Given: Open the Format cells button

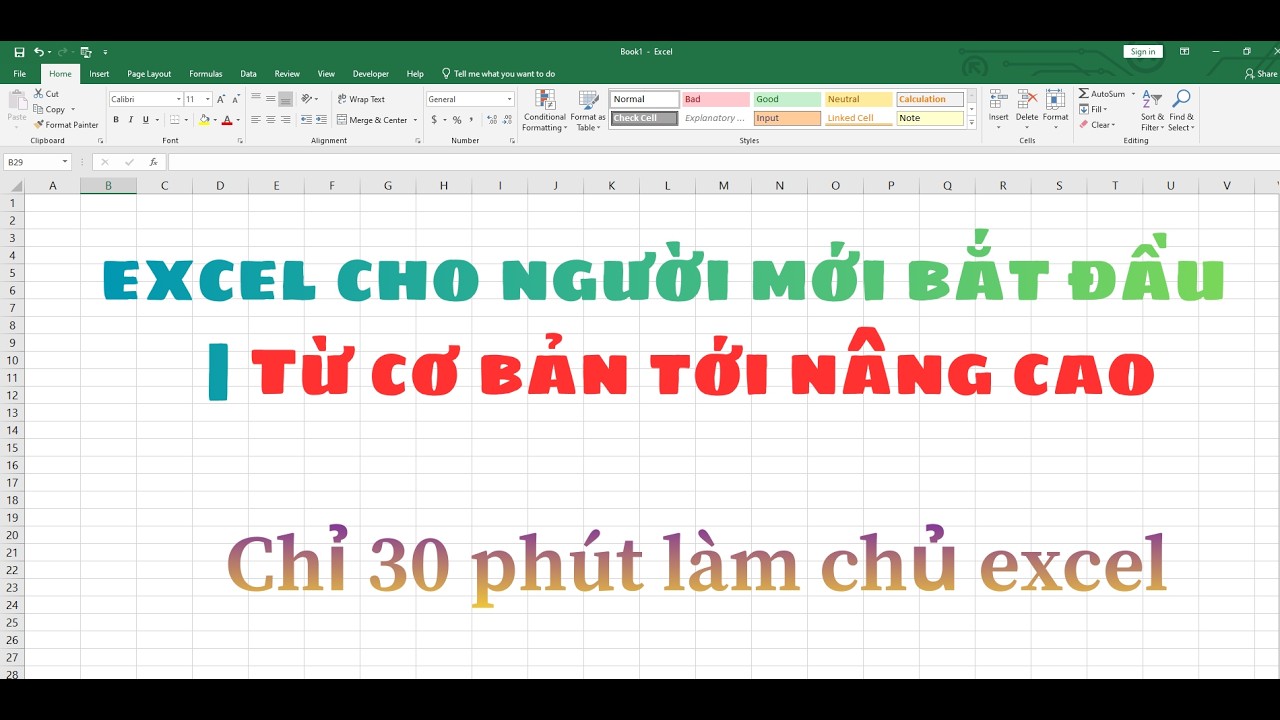Looking at the screenshot, I should pyautogui.click(x=1056, y=107).
